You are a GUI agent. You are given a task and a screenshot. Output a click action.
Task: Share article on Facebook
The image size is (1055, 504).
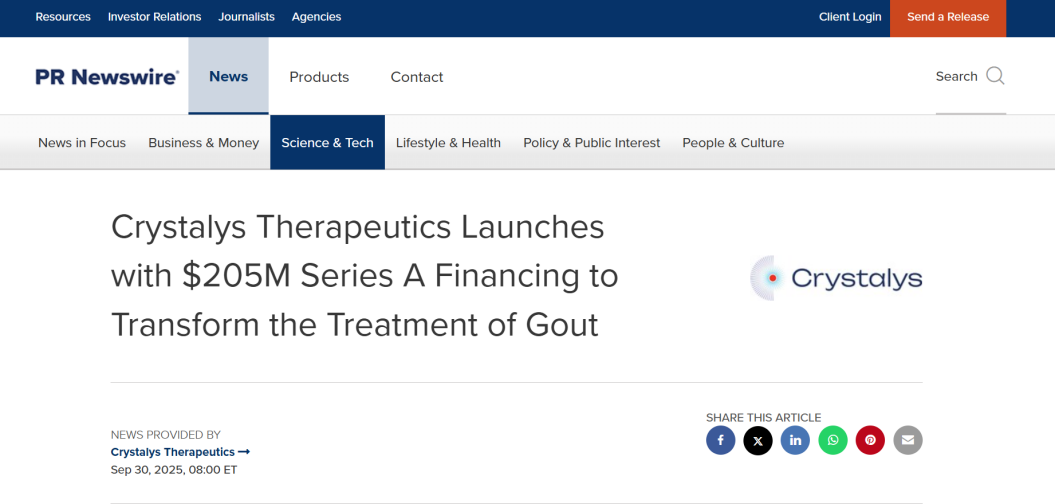click(720, 440)
